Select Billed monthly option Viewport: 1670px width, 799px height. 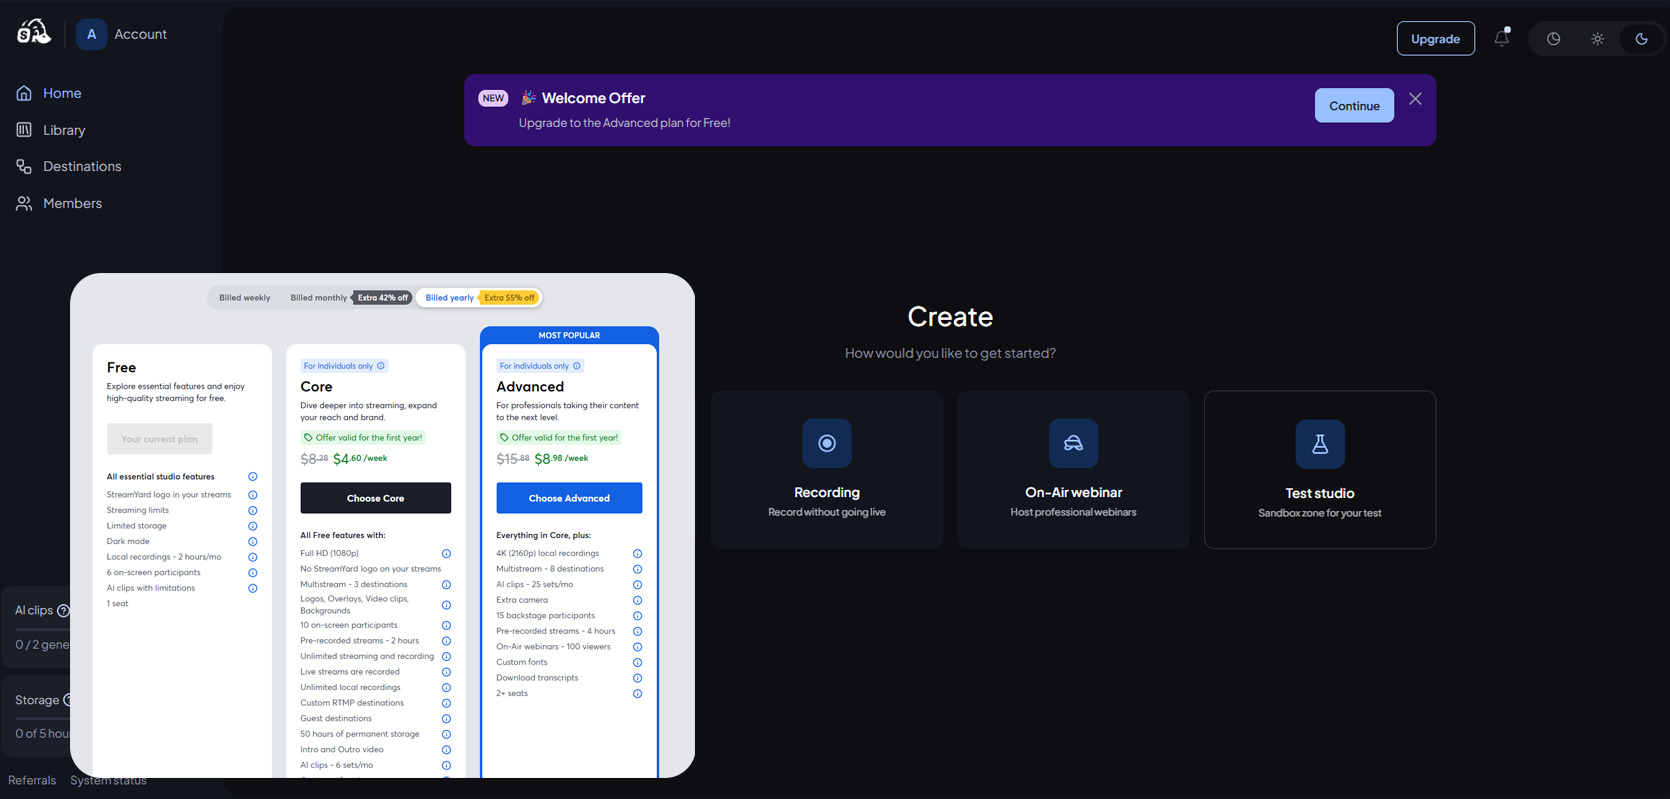point(318,298)
